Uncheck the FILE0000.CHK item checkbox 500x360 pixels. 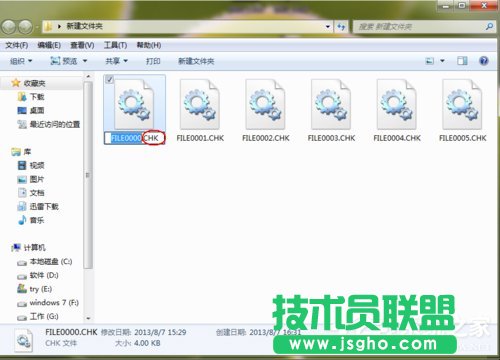(x=109, y=79)
